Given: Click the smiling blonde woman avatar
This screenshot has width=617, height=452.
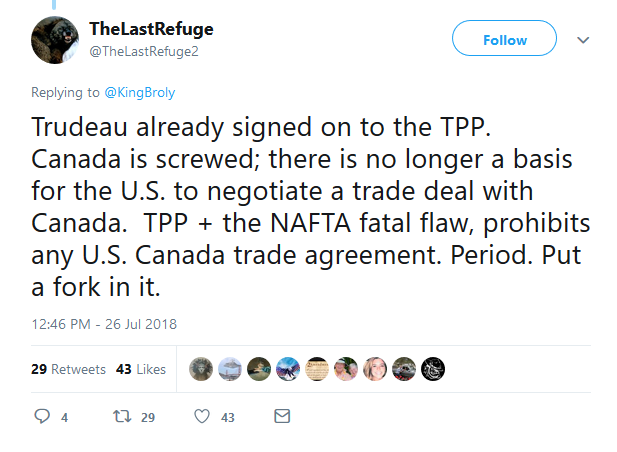Looking at the screenshot, I should [x=374, y=368].
